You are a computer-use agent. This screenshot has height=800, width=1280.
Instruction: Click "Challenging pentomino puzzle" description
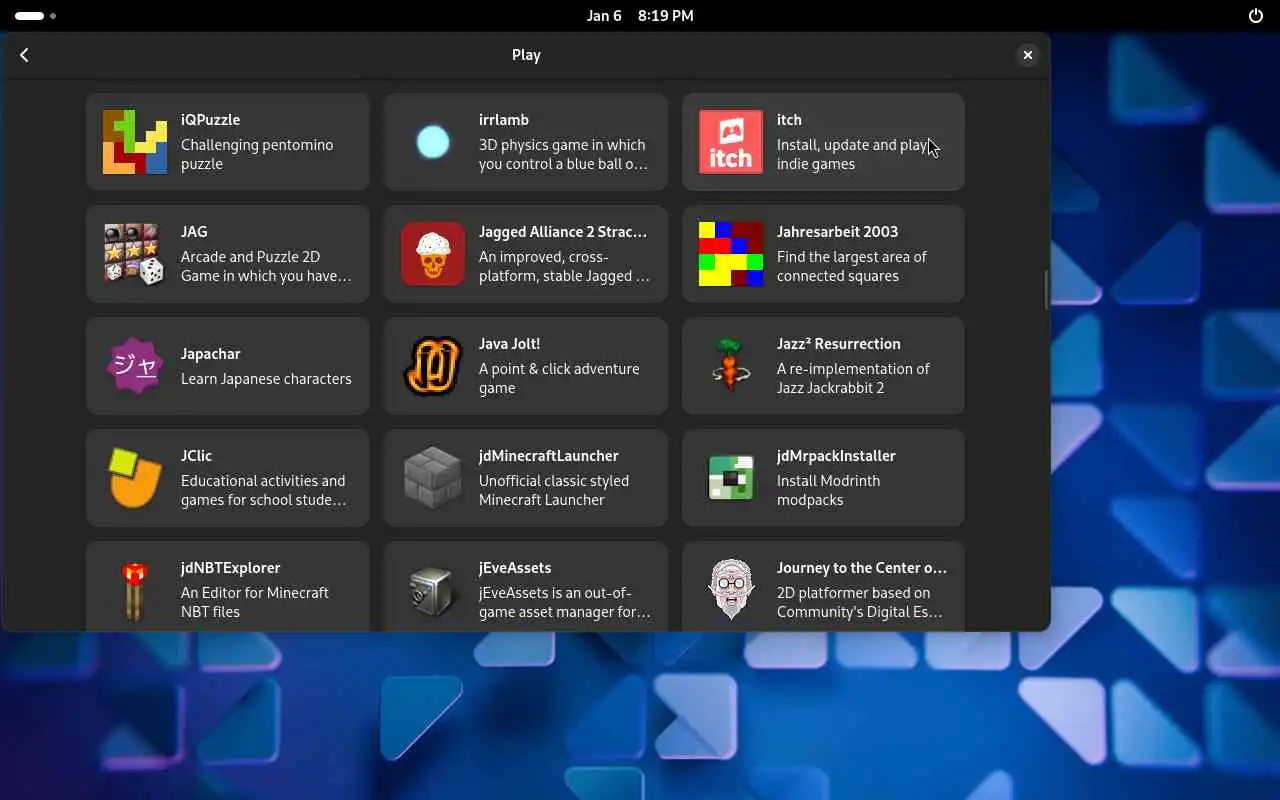tap(257, 154)
